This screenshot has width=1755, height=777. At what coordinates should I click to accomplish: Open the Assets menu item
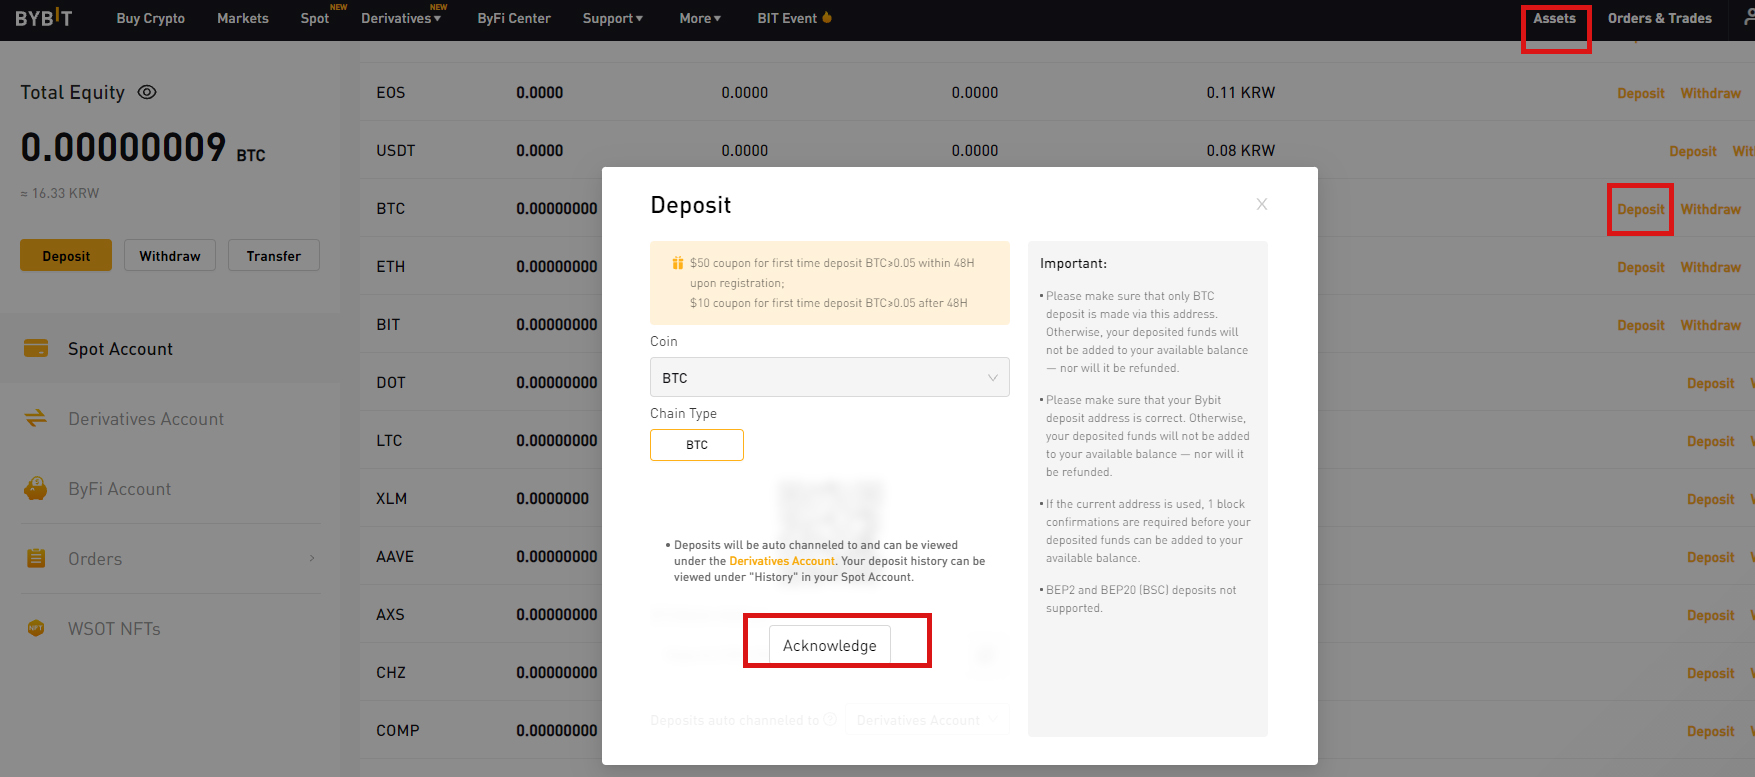pos(1555,18)
